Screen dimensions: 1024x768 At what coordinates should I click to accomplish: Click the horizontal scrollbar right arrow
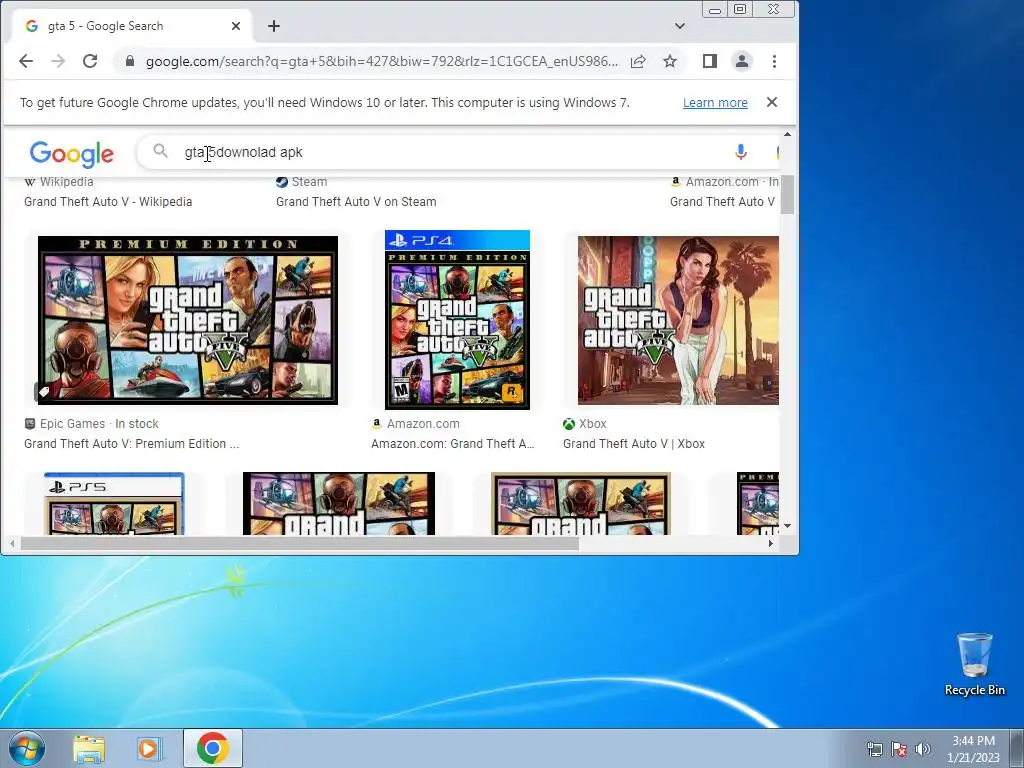tap(771, 543)
